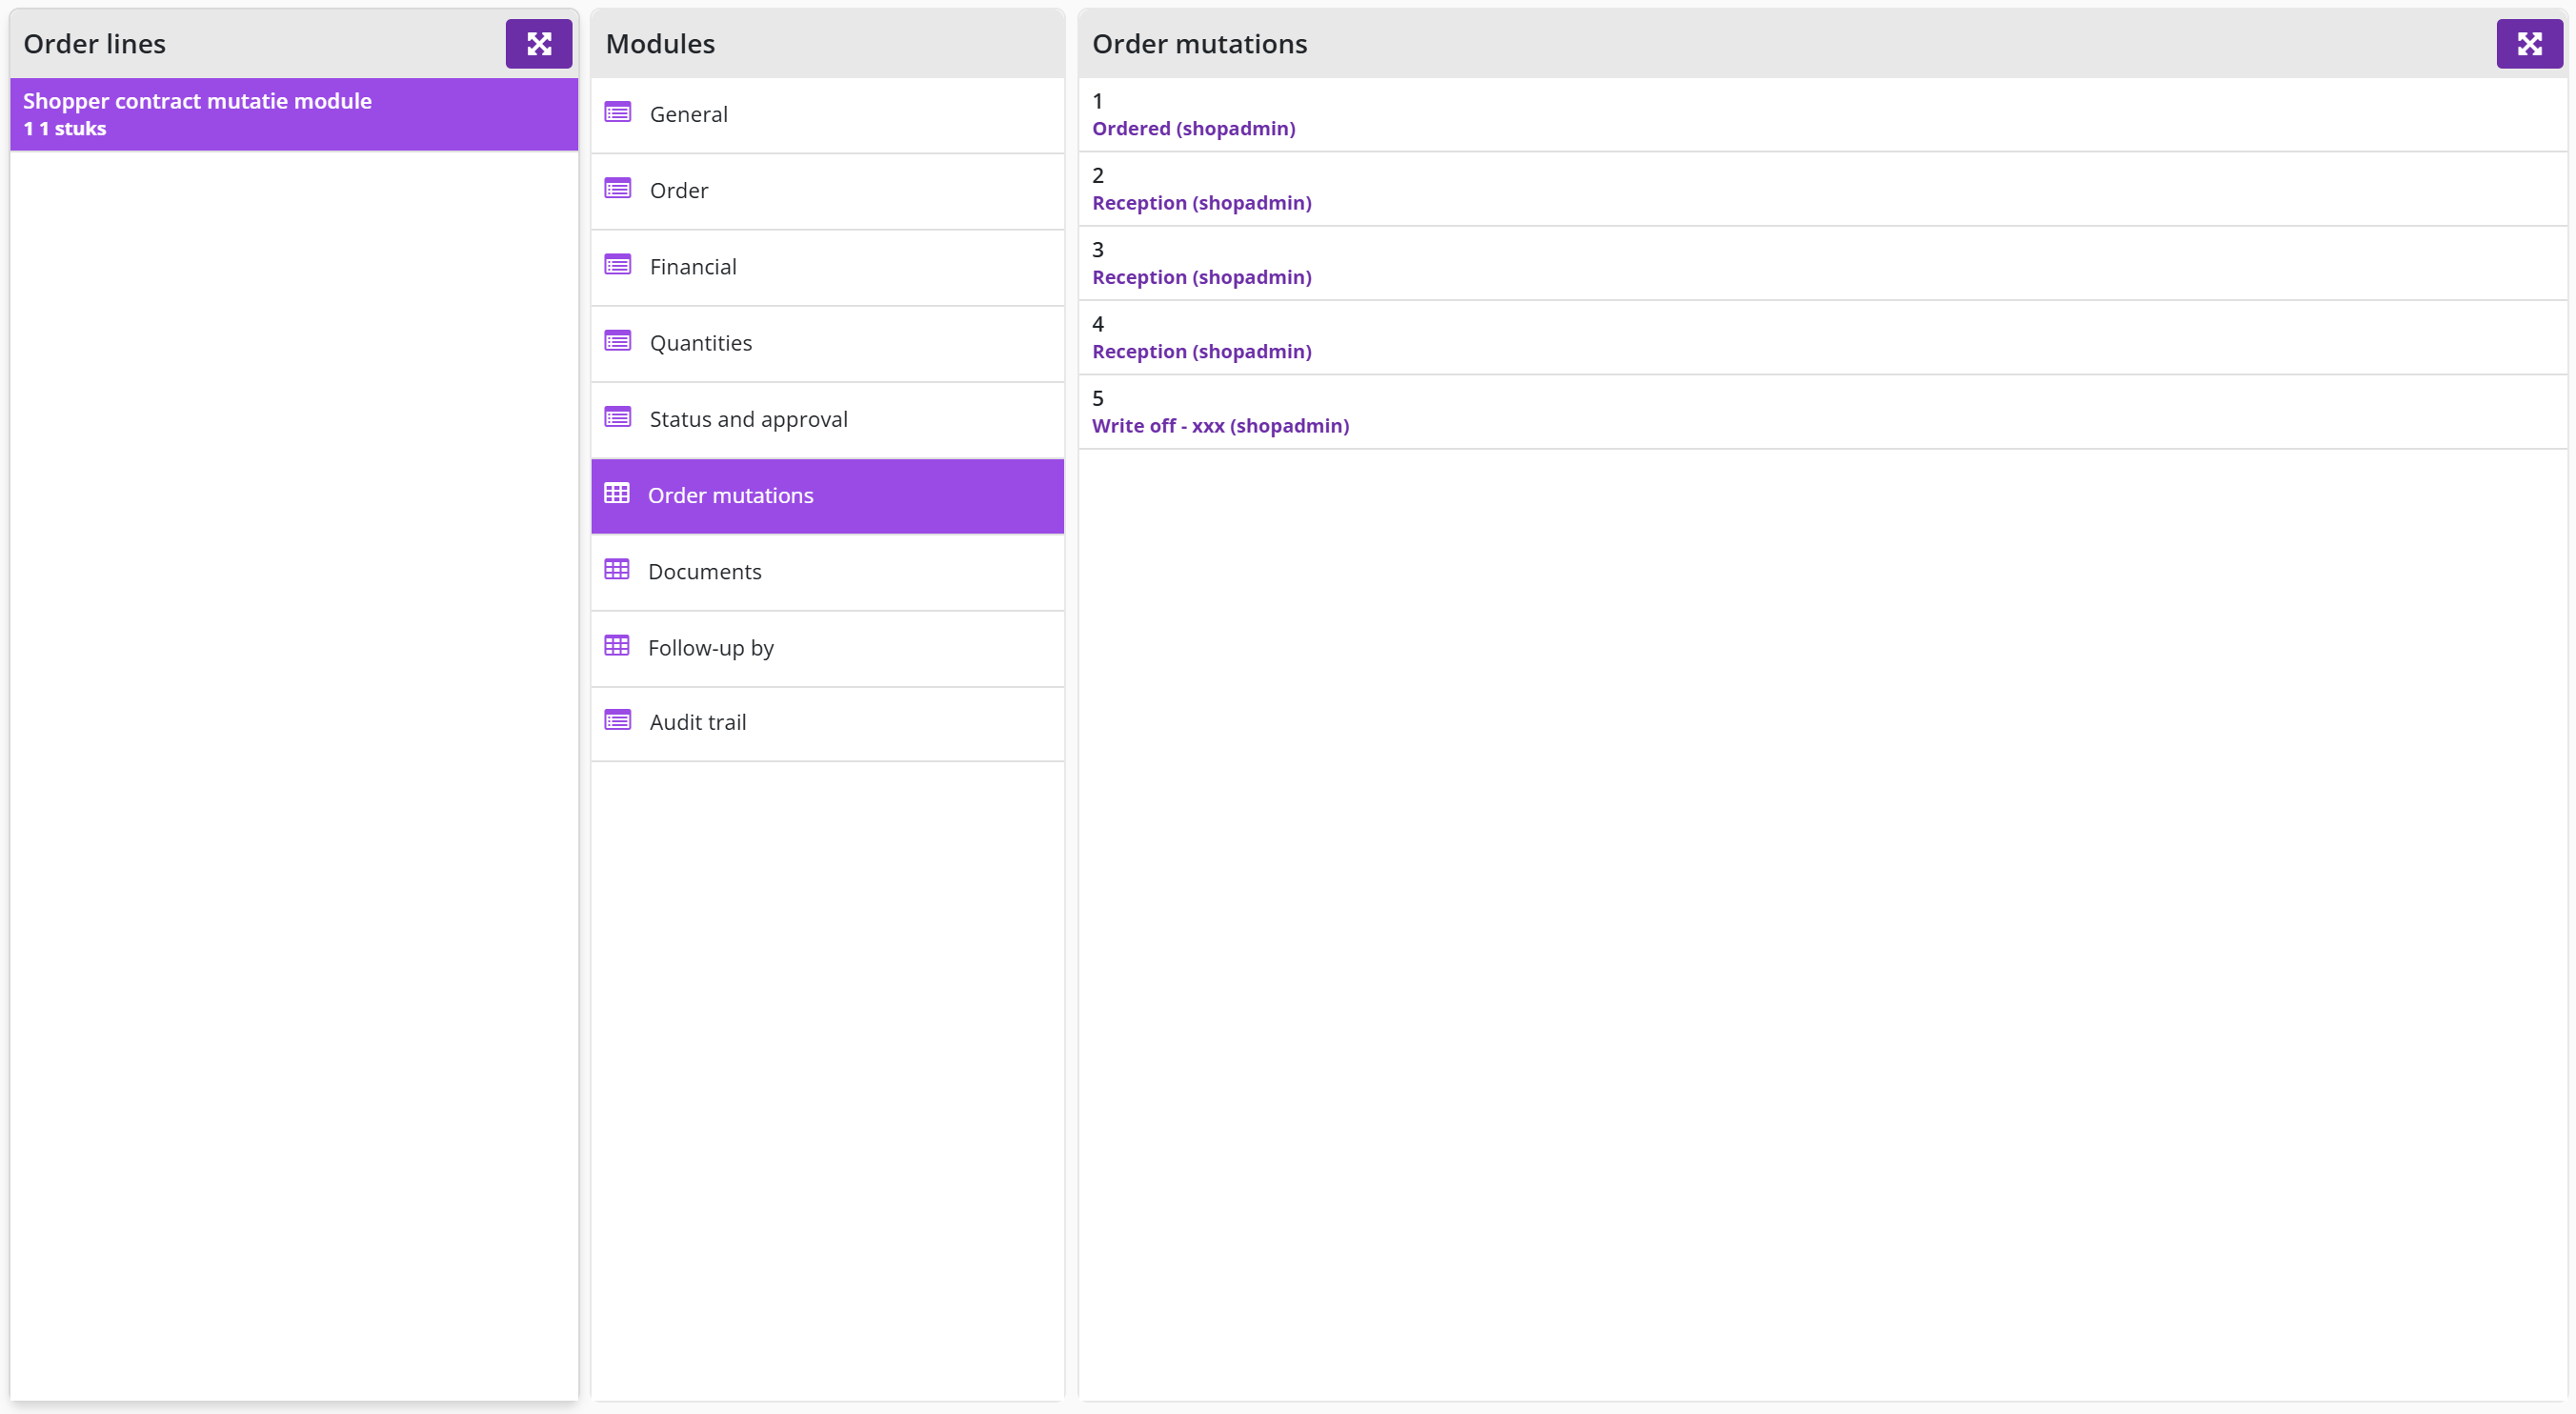
Task: Click the Documents table icon
Action: [x=617, y=570]
